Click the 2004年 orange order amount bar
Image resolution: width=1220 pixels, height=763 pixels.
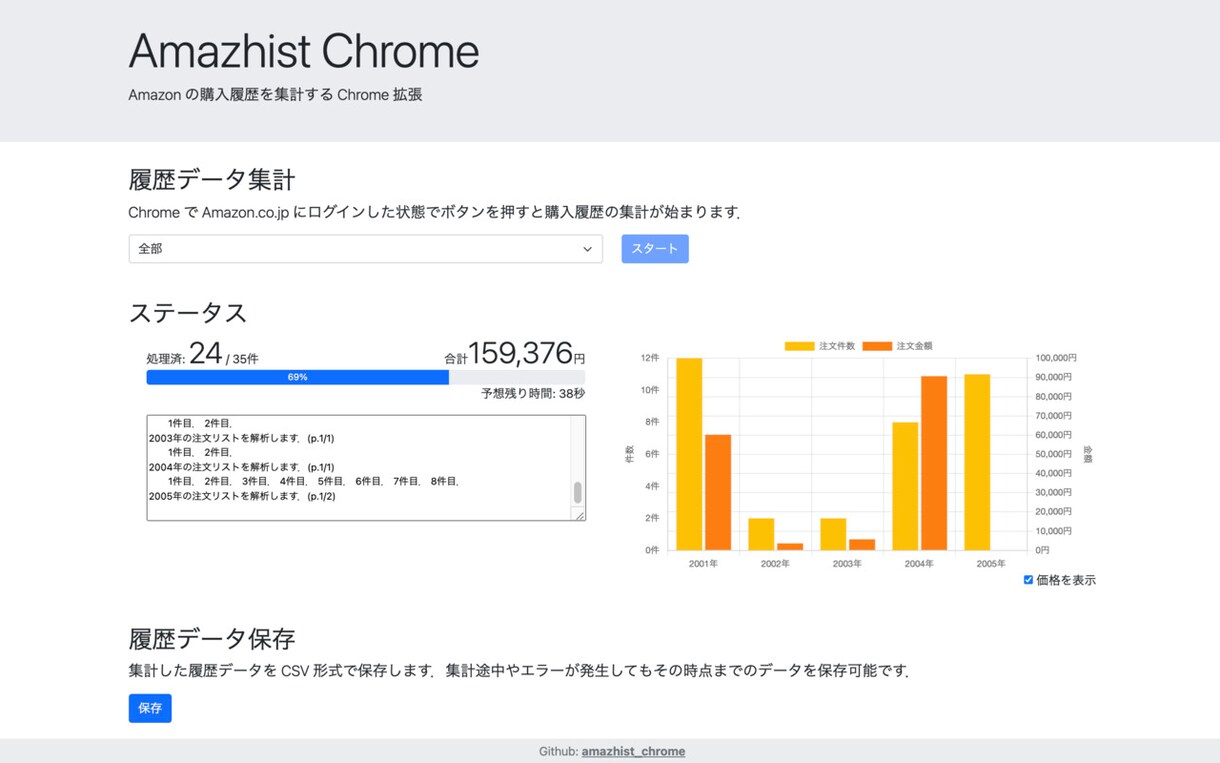934,463
